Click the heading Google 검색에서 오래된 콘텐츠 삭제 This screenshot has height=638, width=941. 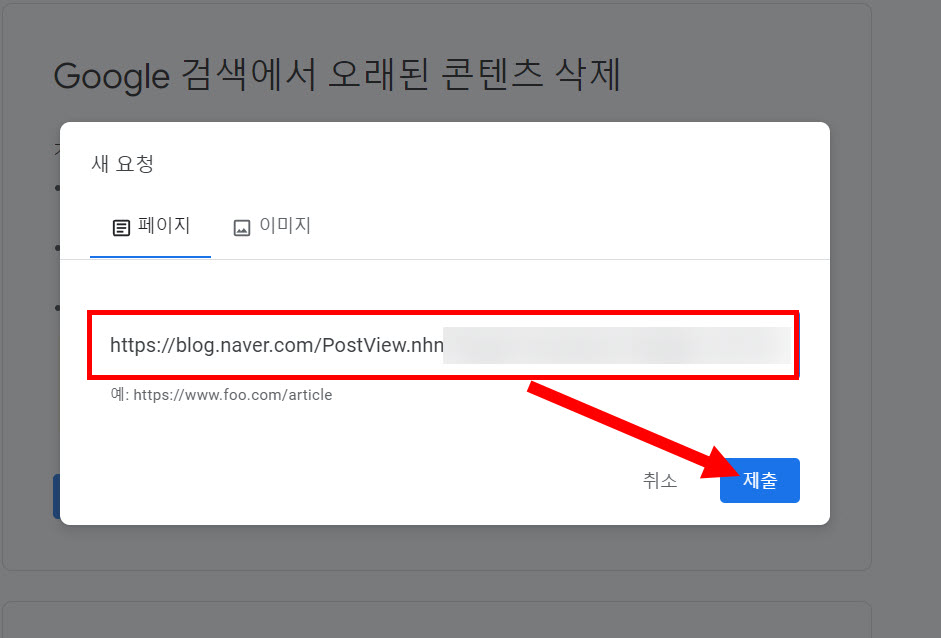(337, 76)
